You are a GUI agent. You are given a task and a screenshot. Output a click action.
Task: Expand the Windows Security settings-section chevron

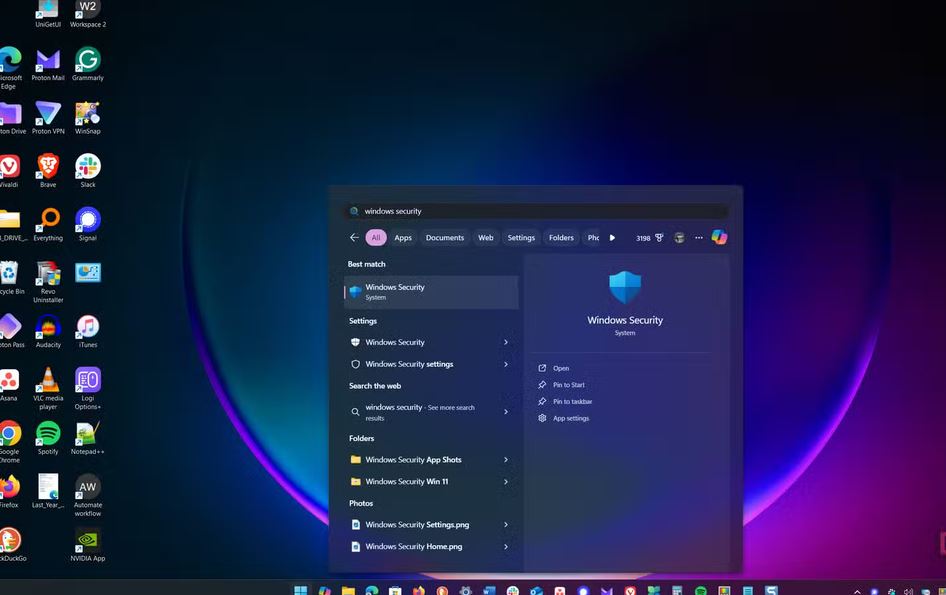click(x=506, y=342)
